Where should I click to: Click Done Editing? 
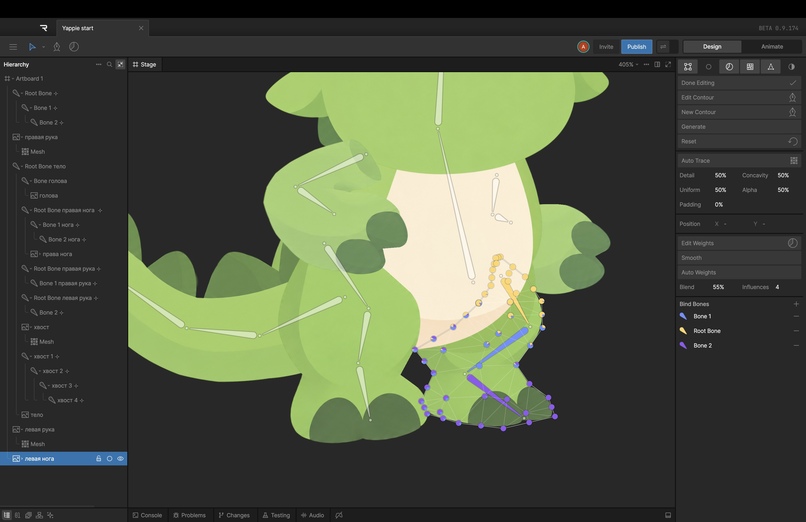[x=739, y=83]
